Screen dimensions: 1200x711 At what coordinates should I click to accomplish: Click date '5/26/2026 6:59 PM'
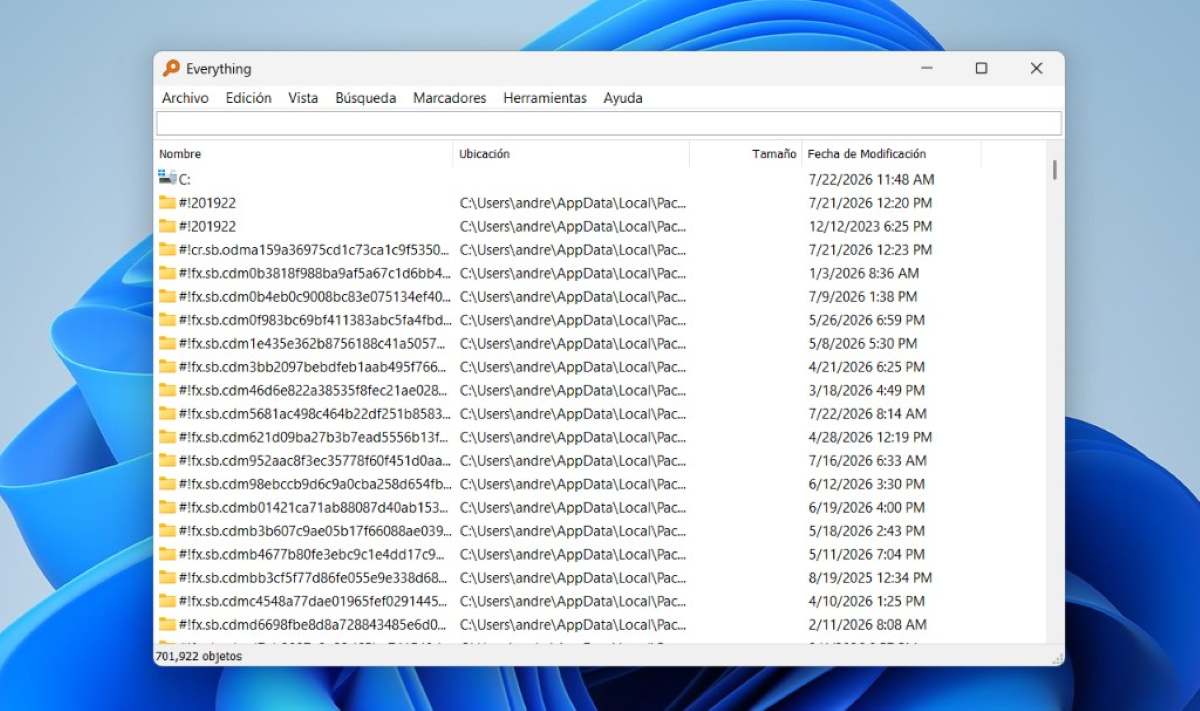866,320
